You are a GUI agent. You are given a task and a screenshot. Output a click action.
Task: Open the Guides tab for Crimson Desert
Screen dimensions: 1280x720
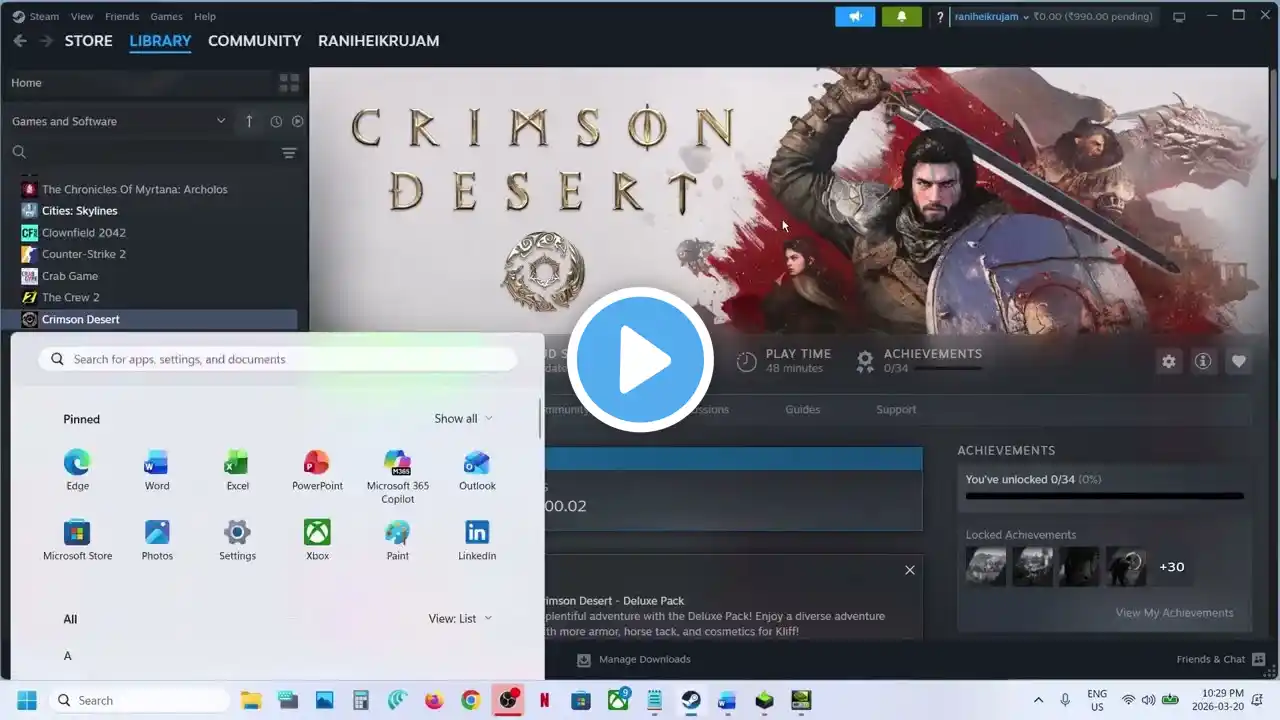coord(802,409)
